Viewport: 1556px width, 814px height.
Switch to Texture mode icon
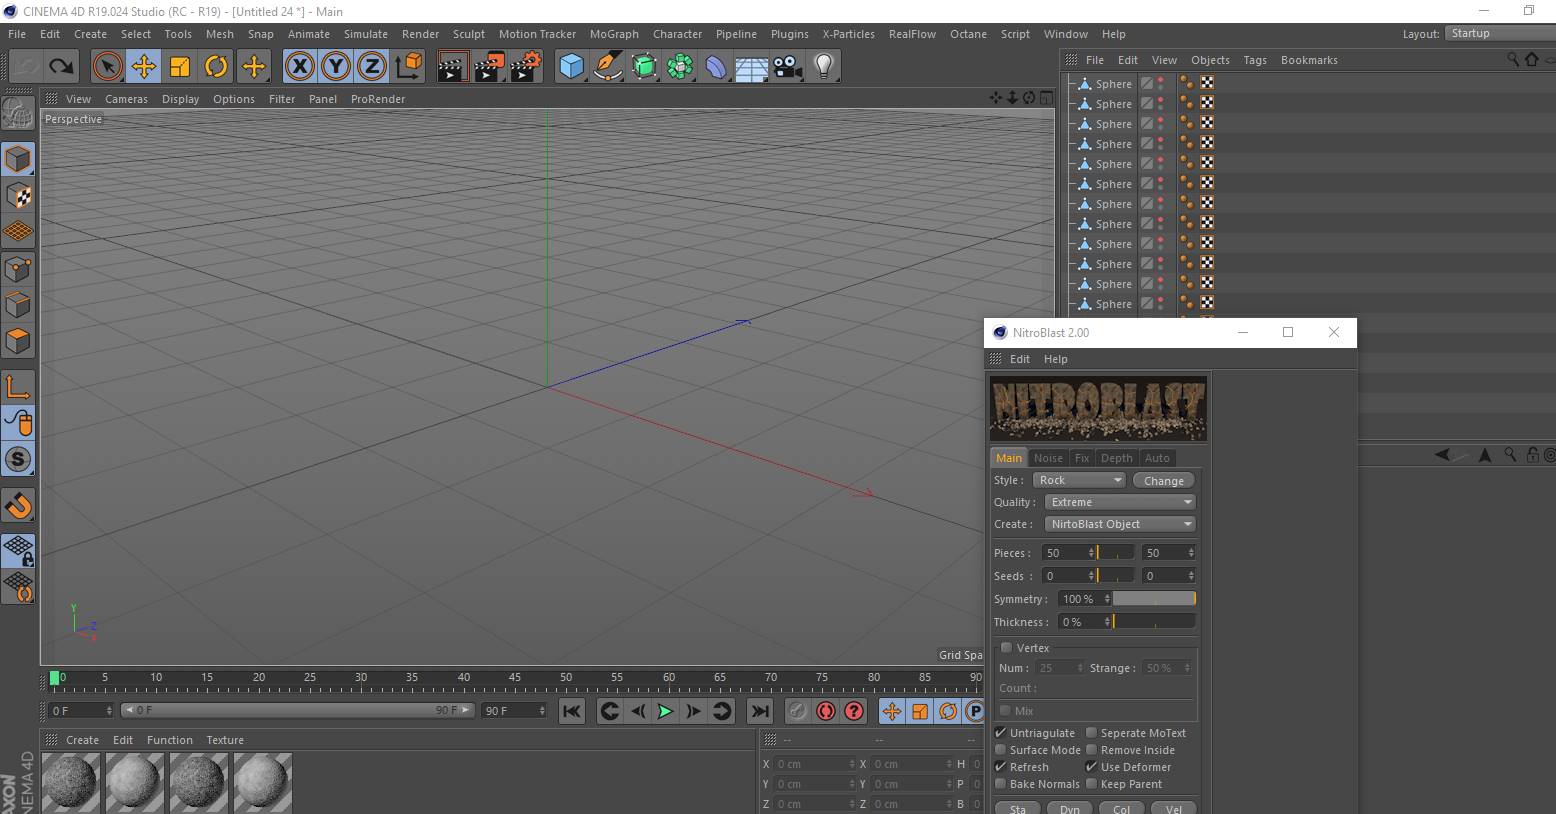point(18,195)
